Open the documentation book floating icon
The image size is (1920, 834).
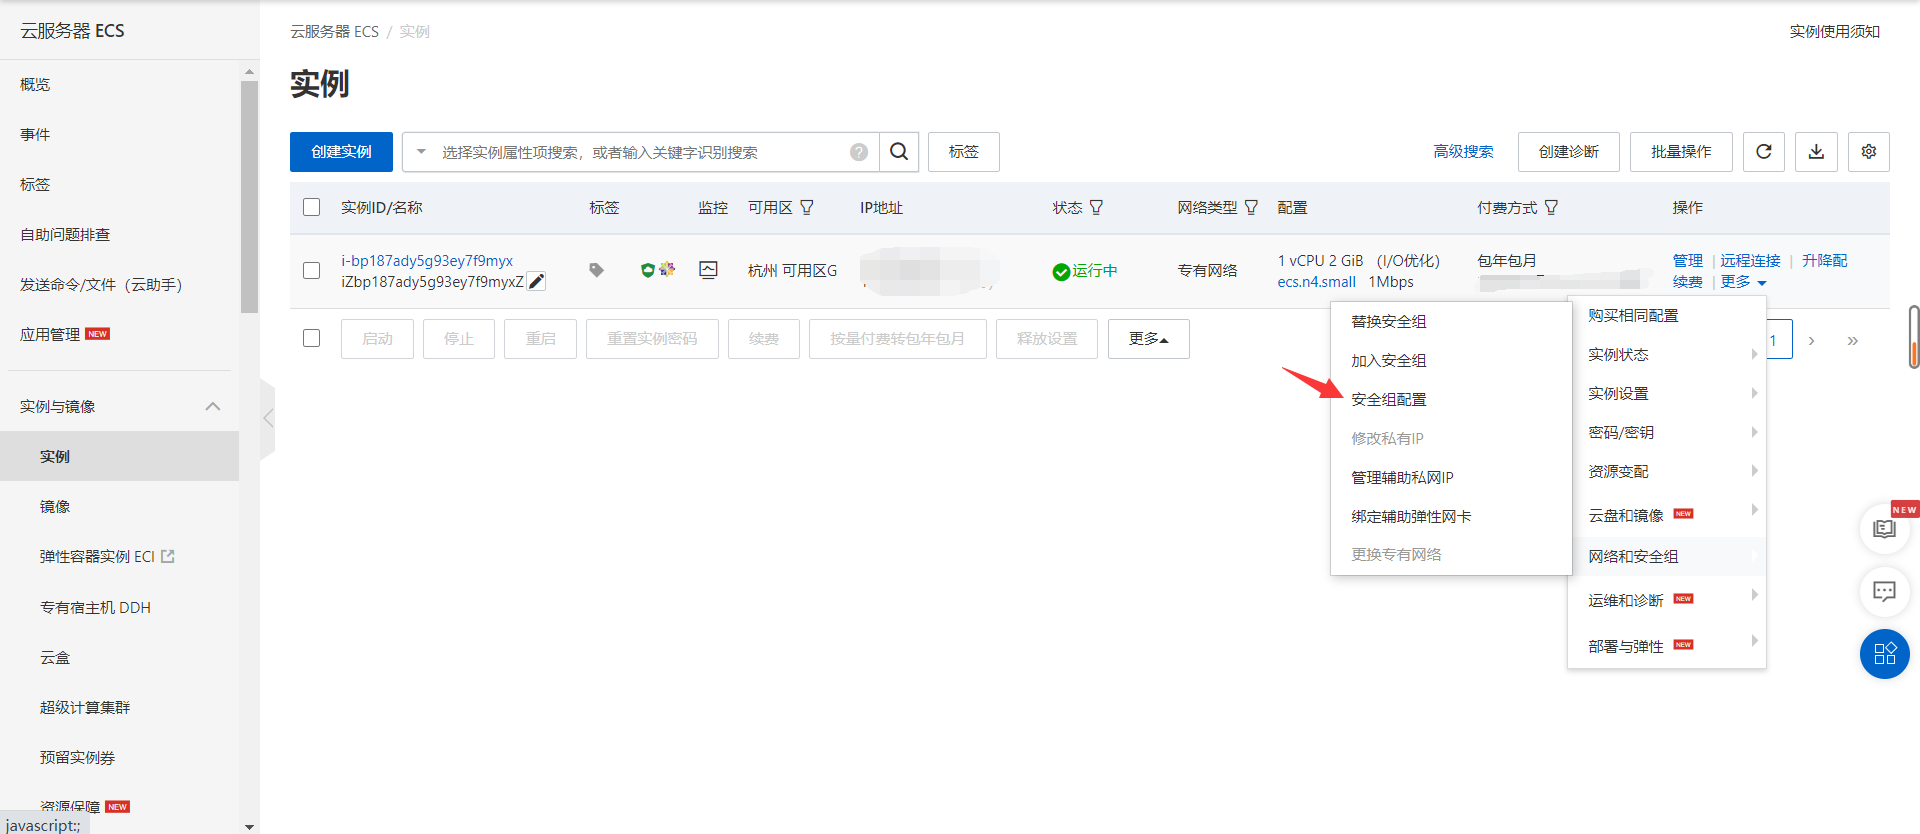tap(1884, 529)
